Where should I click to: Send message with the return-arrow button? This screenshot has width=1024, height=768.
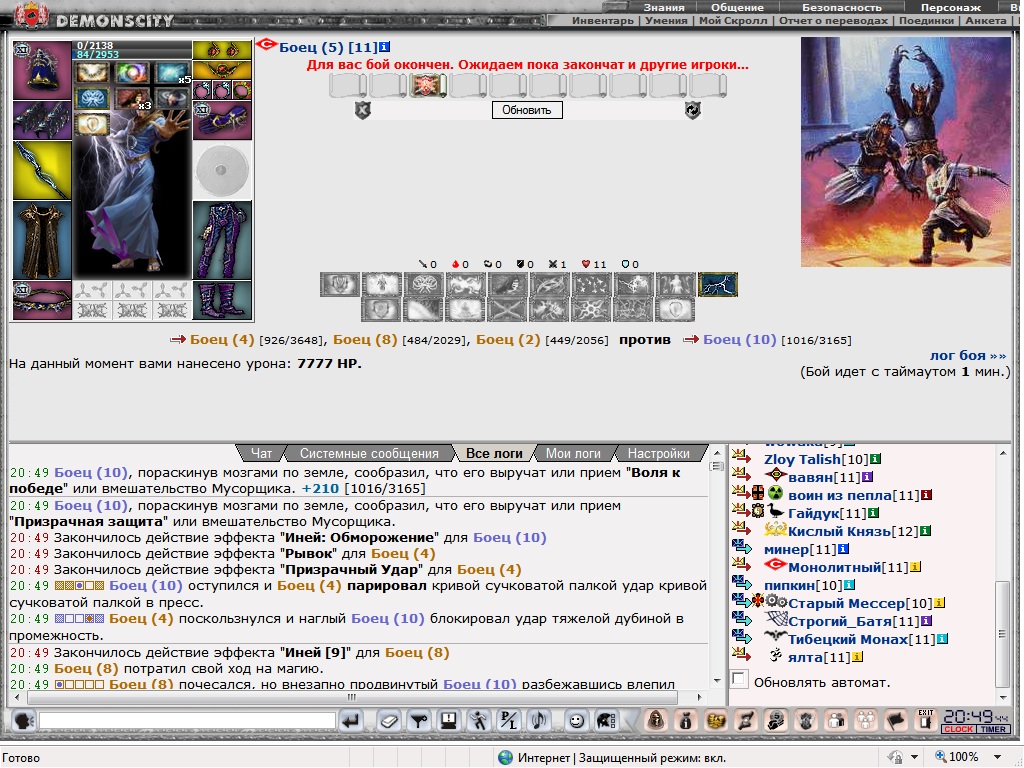coord(351,721)
